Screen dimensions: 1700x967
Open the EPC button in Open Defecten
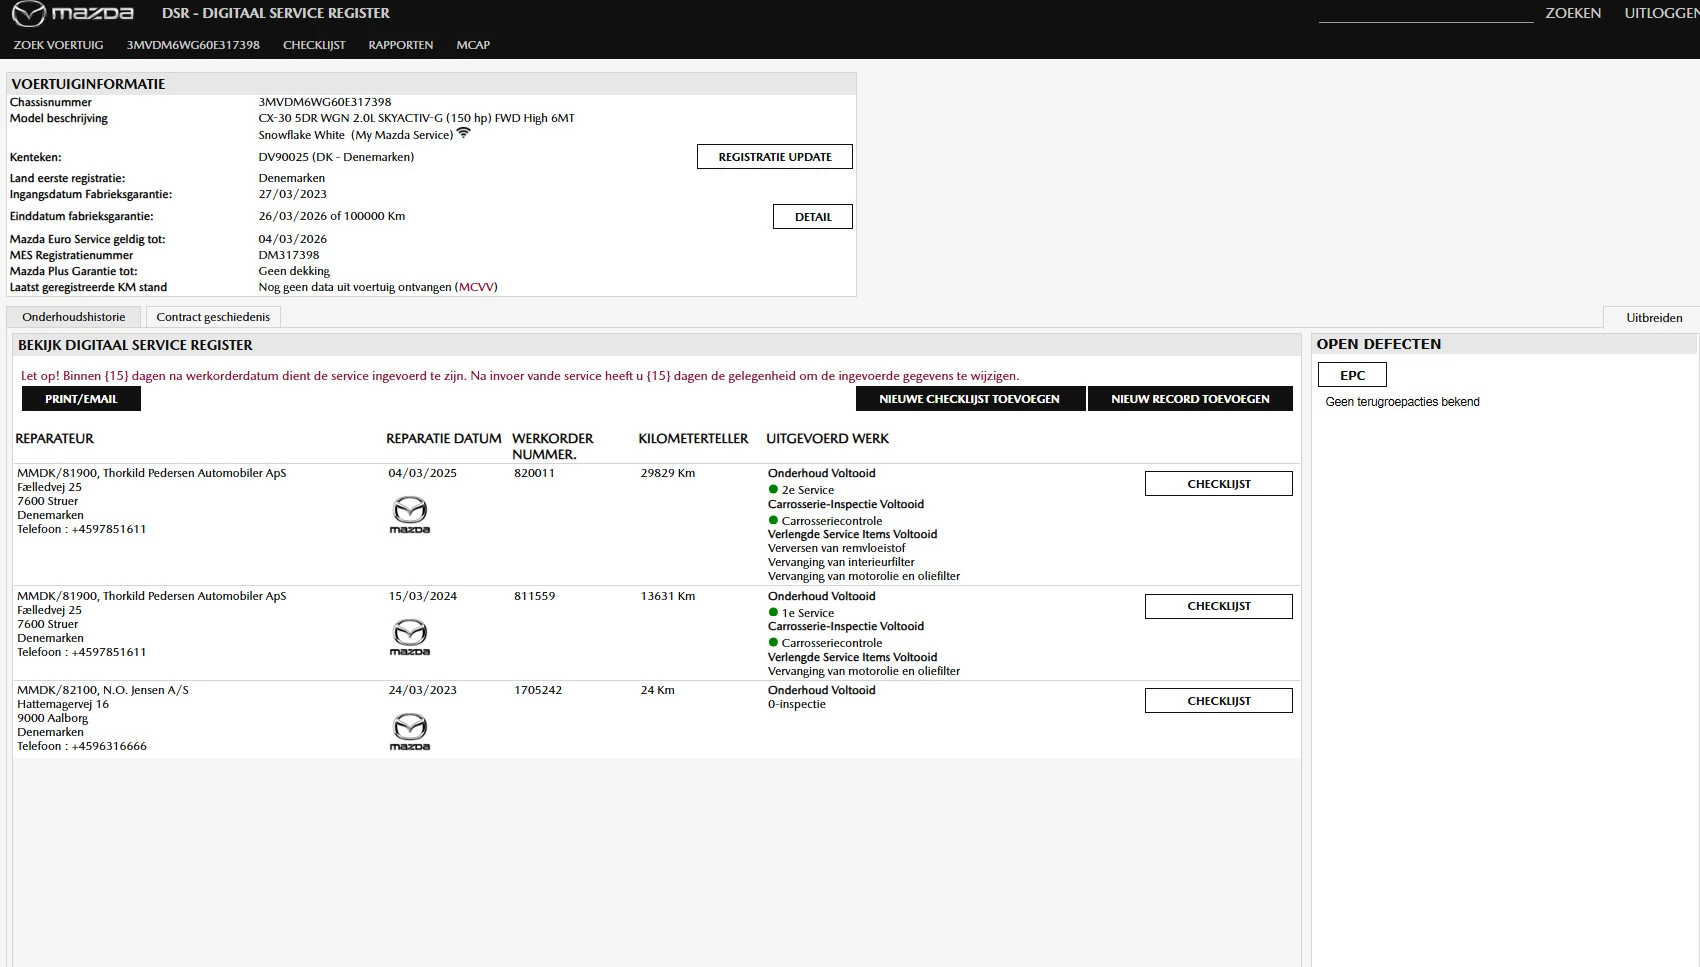point(1352,375)
